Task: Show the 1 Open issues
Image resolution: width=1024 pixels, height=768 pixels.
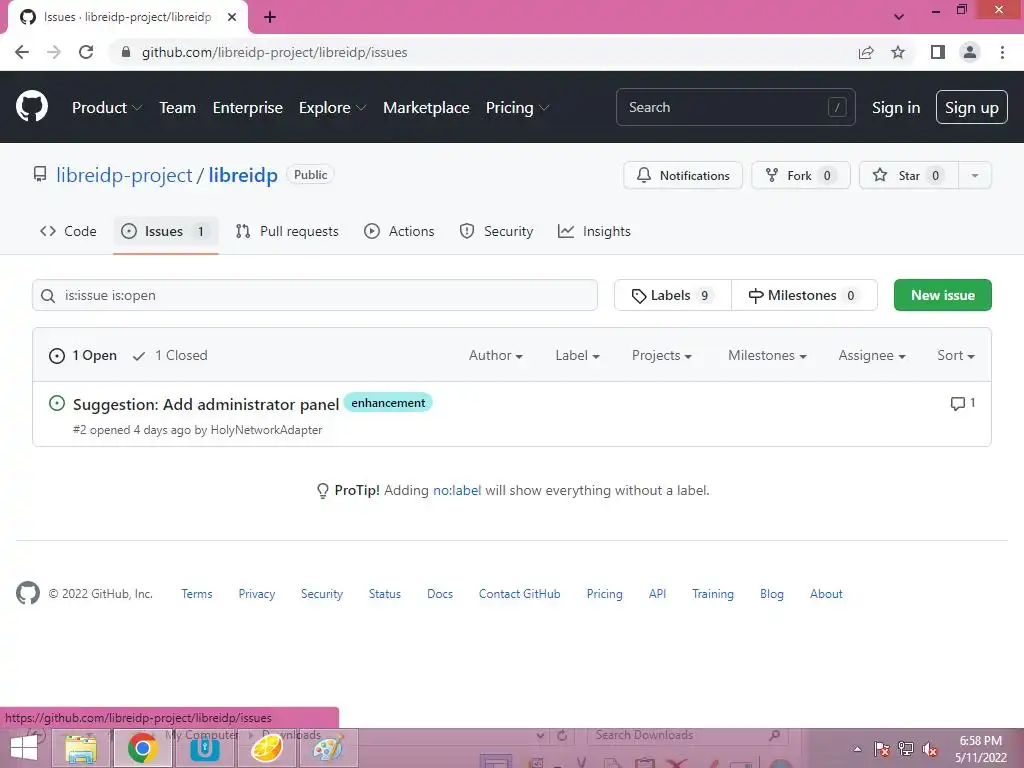Action: click(x=83, y=355)
